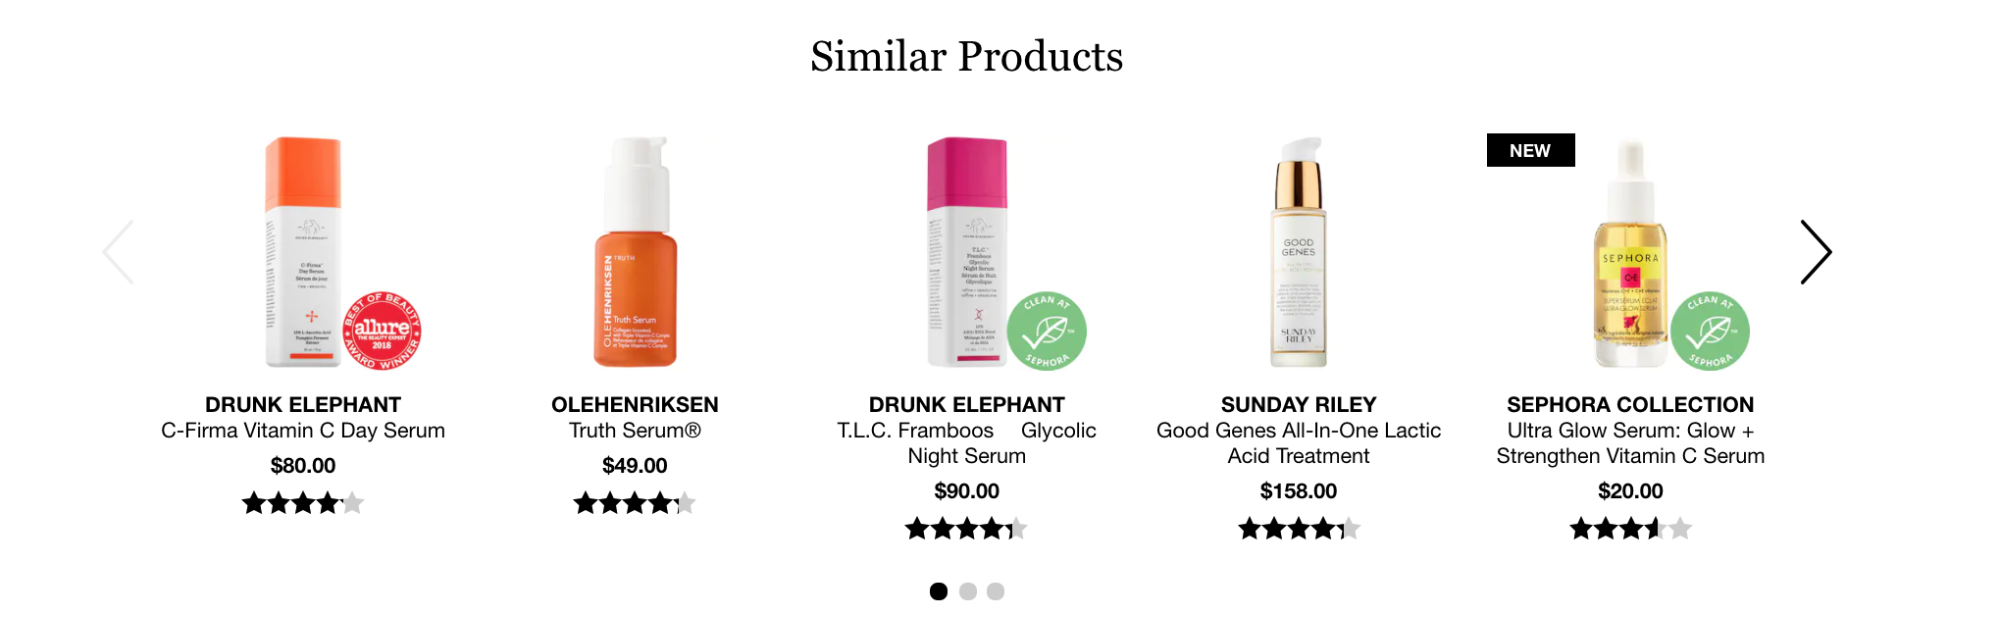Open the C-Firma Vitamin C Day Serum image

[303, 250]
